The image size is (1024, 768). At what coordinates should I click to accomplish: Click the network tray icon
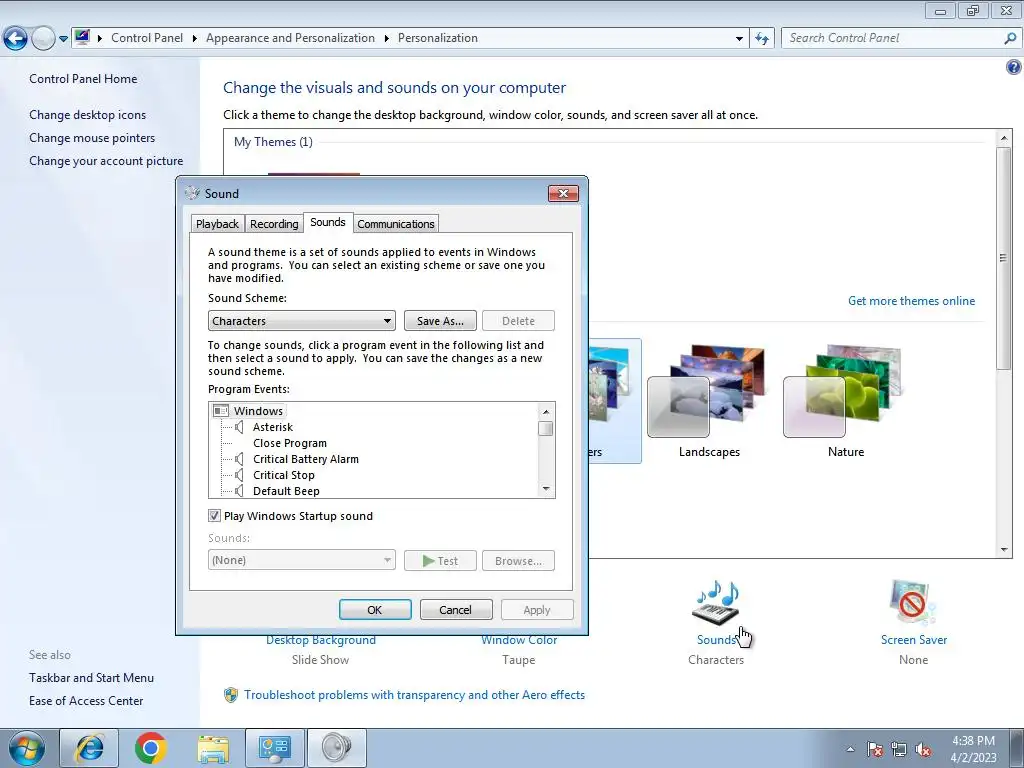coord(899,749)
